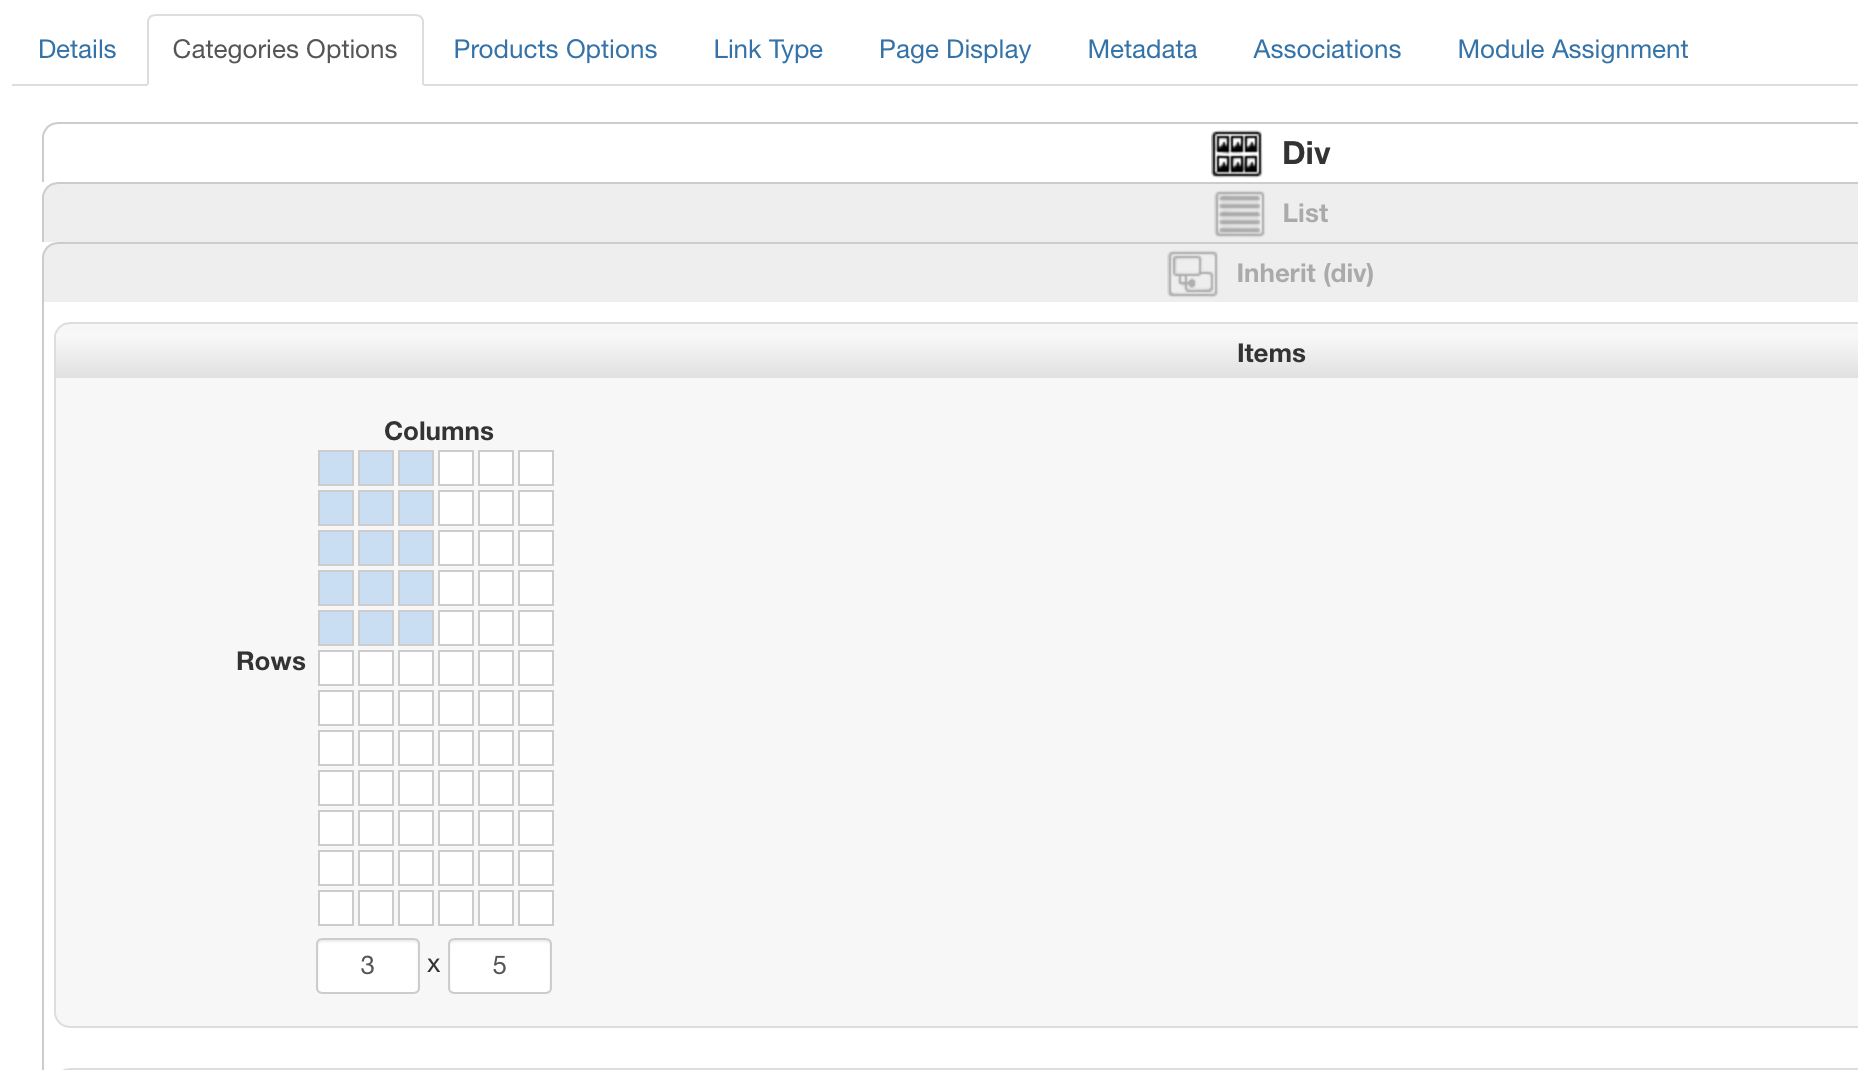The width and height of the screenshot is (1858, 1070).
Task: Open the Module Assignment tab
Action: pyautogui.click(x=1572, y=50)
